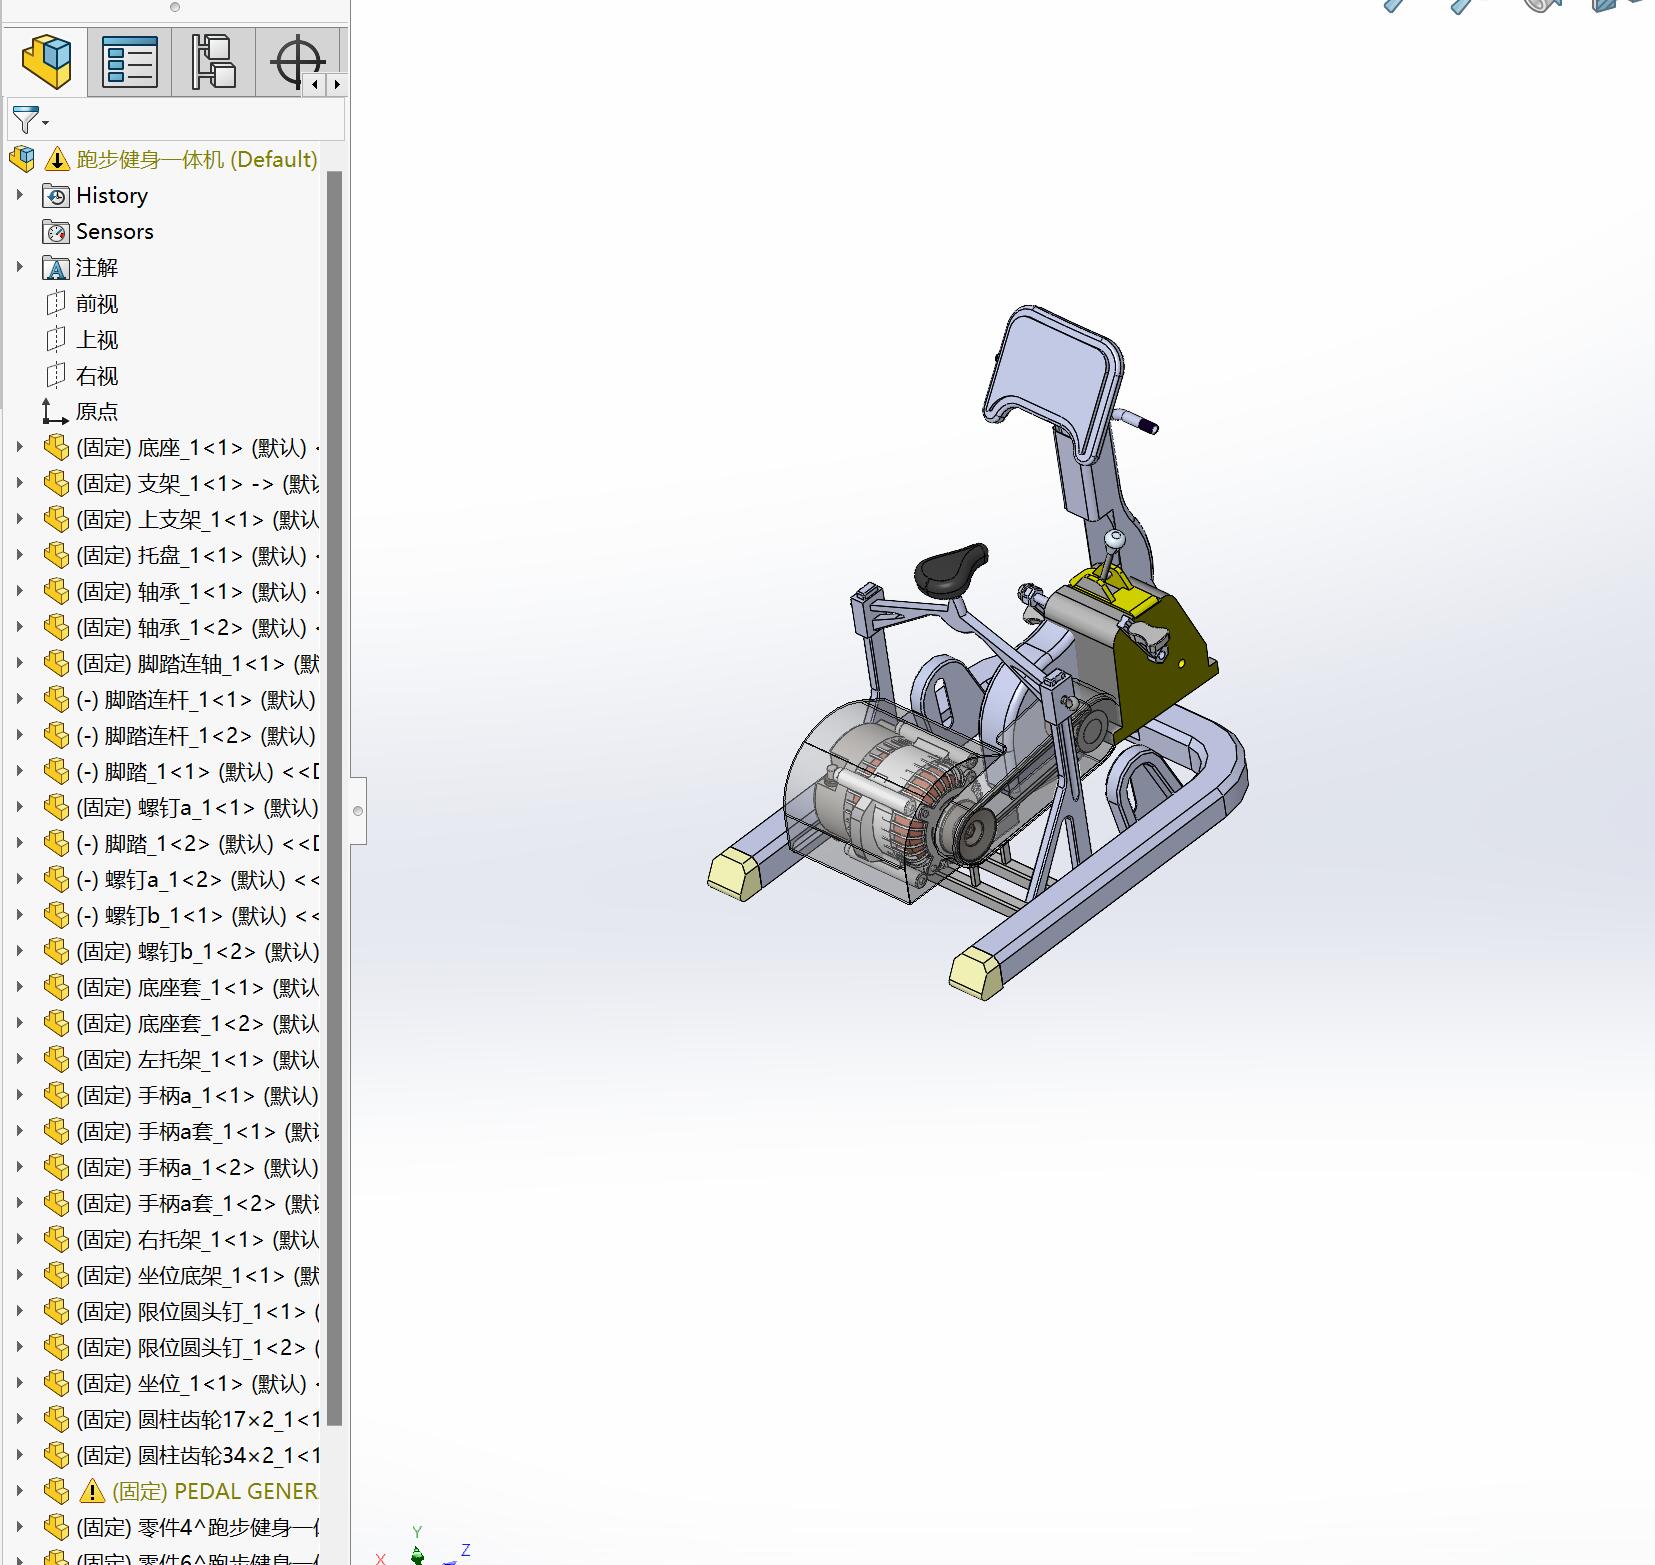The height and width of the screenshot is (1565, 1655).
Task: Select the 上视 plane icon
Action: coord(56,340)
